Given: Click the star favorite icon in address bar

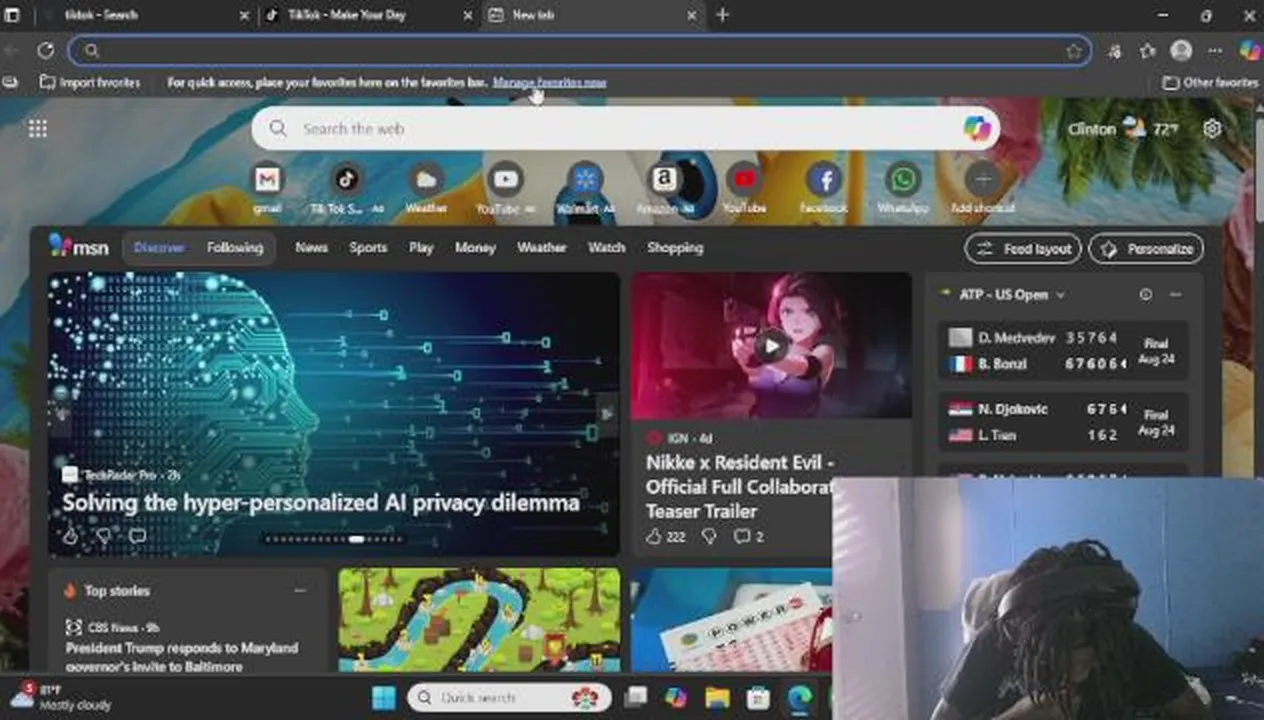Looking at the screenshot, I should coord(1074,51).
